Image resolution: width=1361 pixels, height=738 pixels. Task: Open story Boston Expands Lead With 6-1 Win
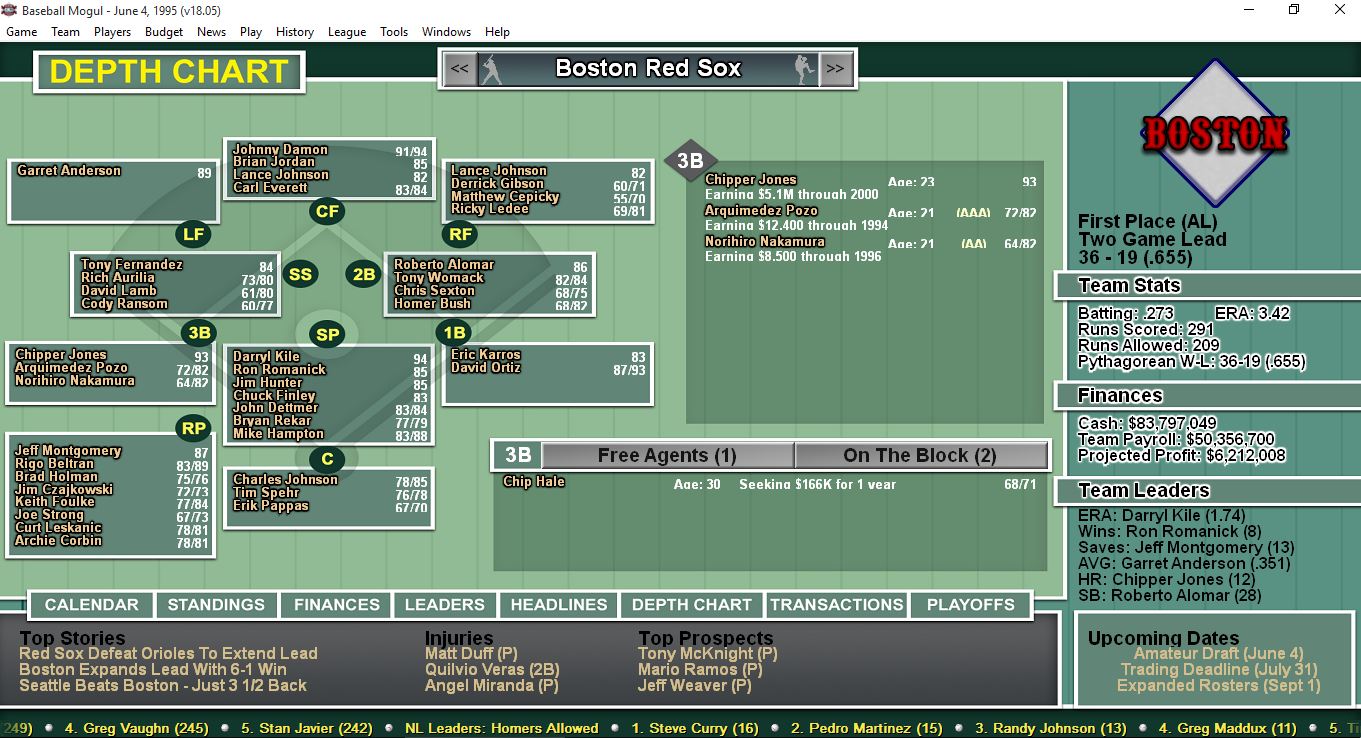153,670
